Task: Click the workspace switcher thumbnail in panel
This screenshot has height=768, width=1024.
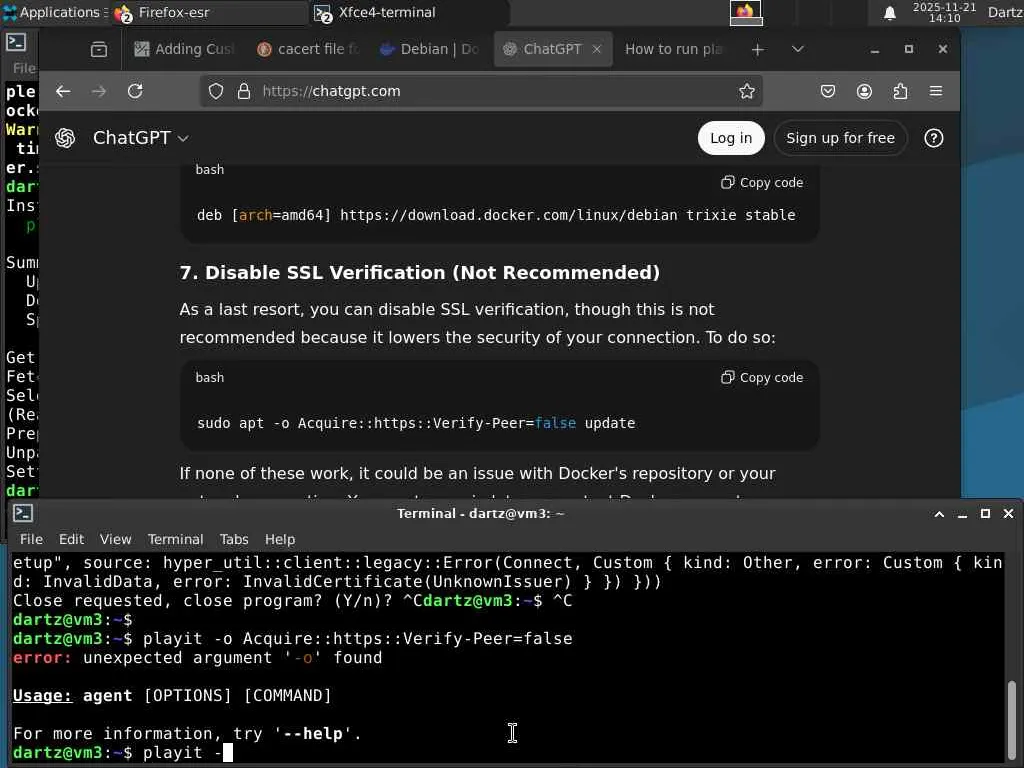Action: [746, 12]
